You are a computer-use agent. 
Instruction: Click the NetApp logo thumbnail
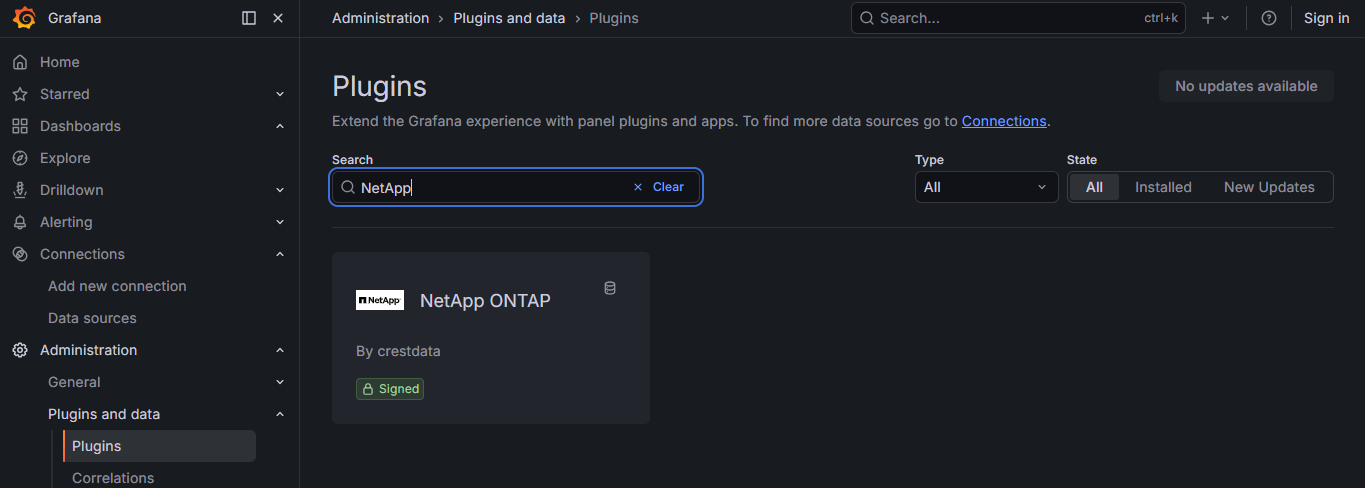[x=380, y=300]
